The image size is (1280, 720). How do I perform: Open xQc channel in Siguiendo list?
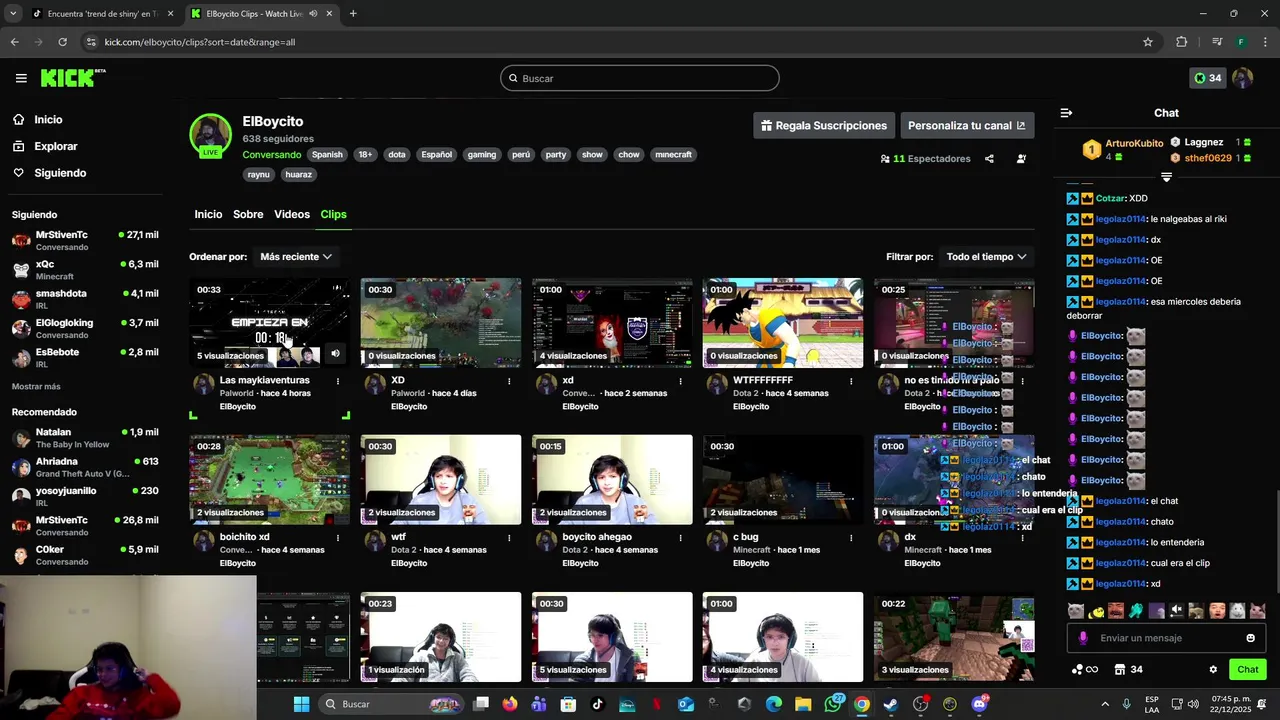pyautogui.click(x=85, y=270)
